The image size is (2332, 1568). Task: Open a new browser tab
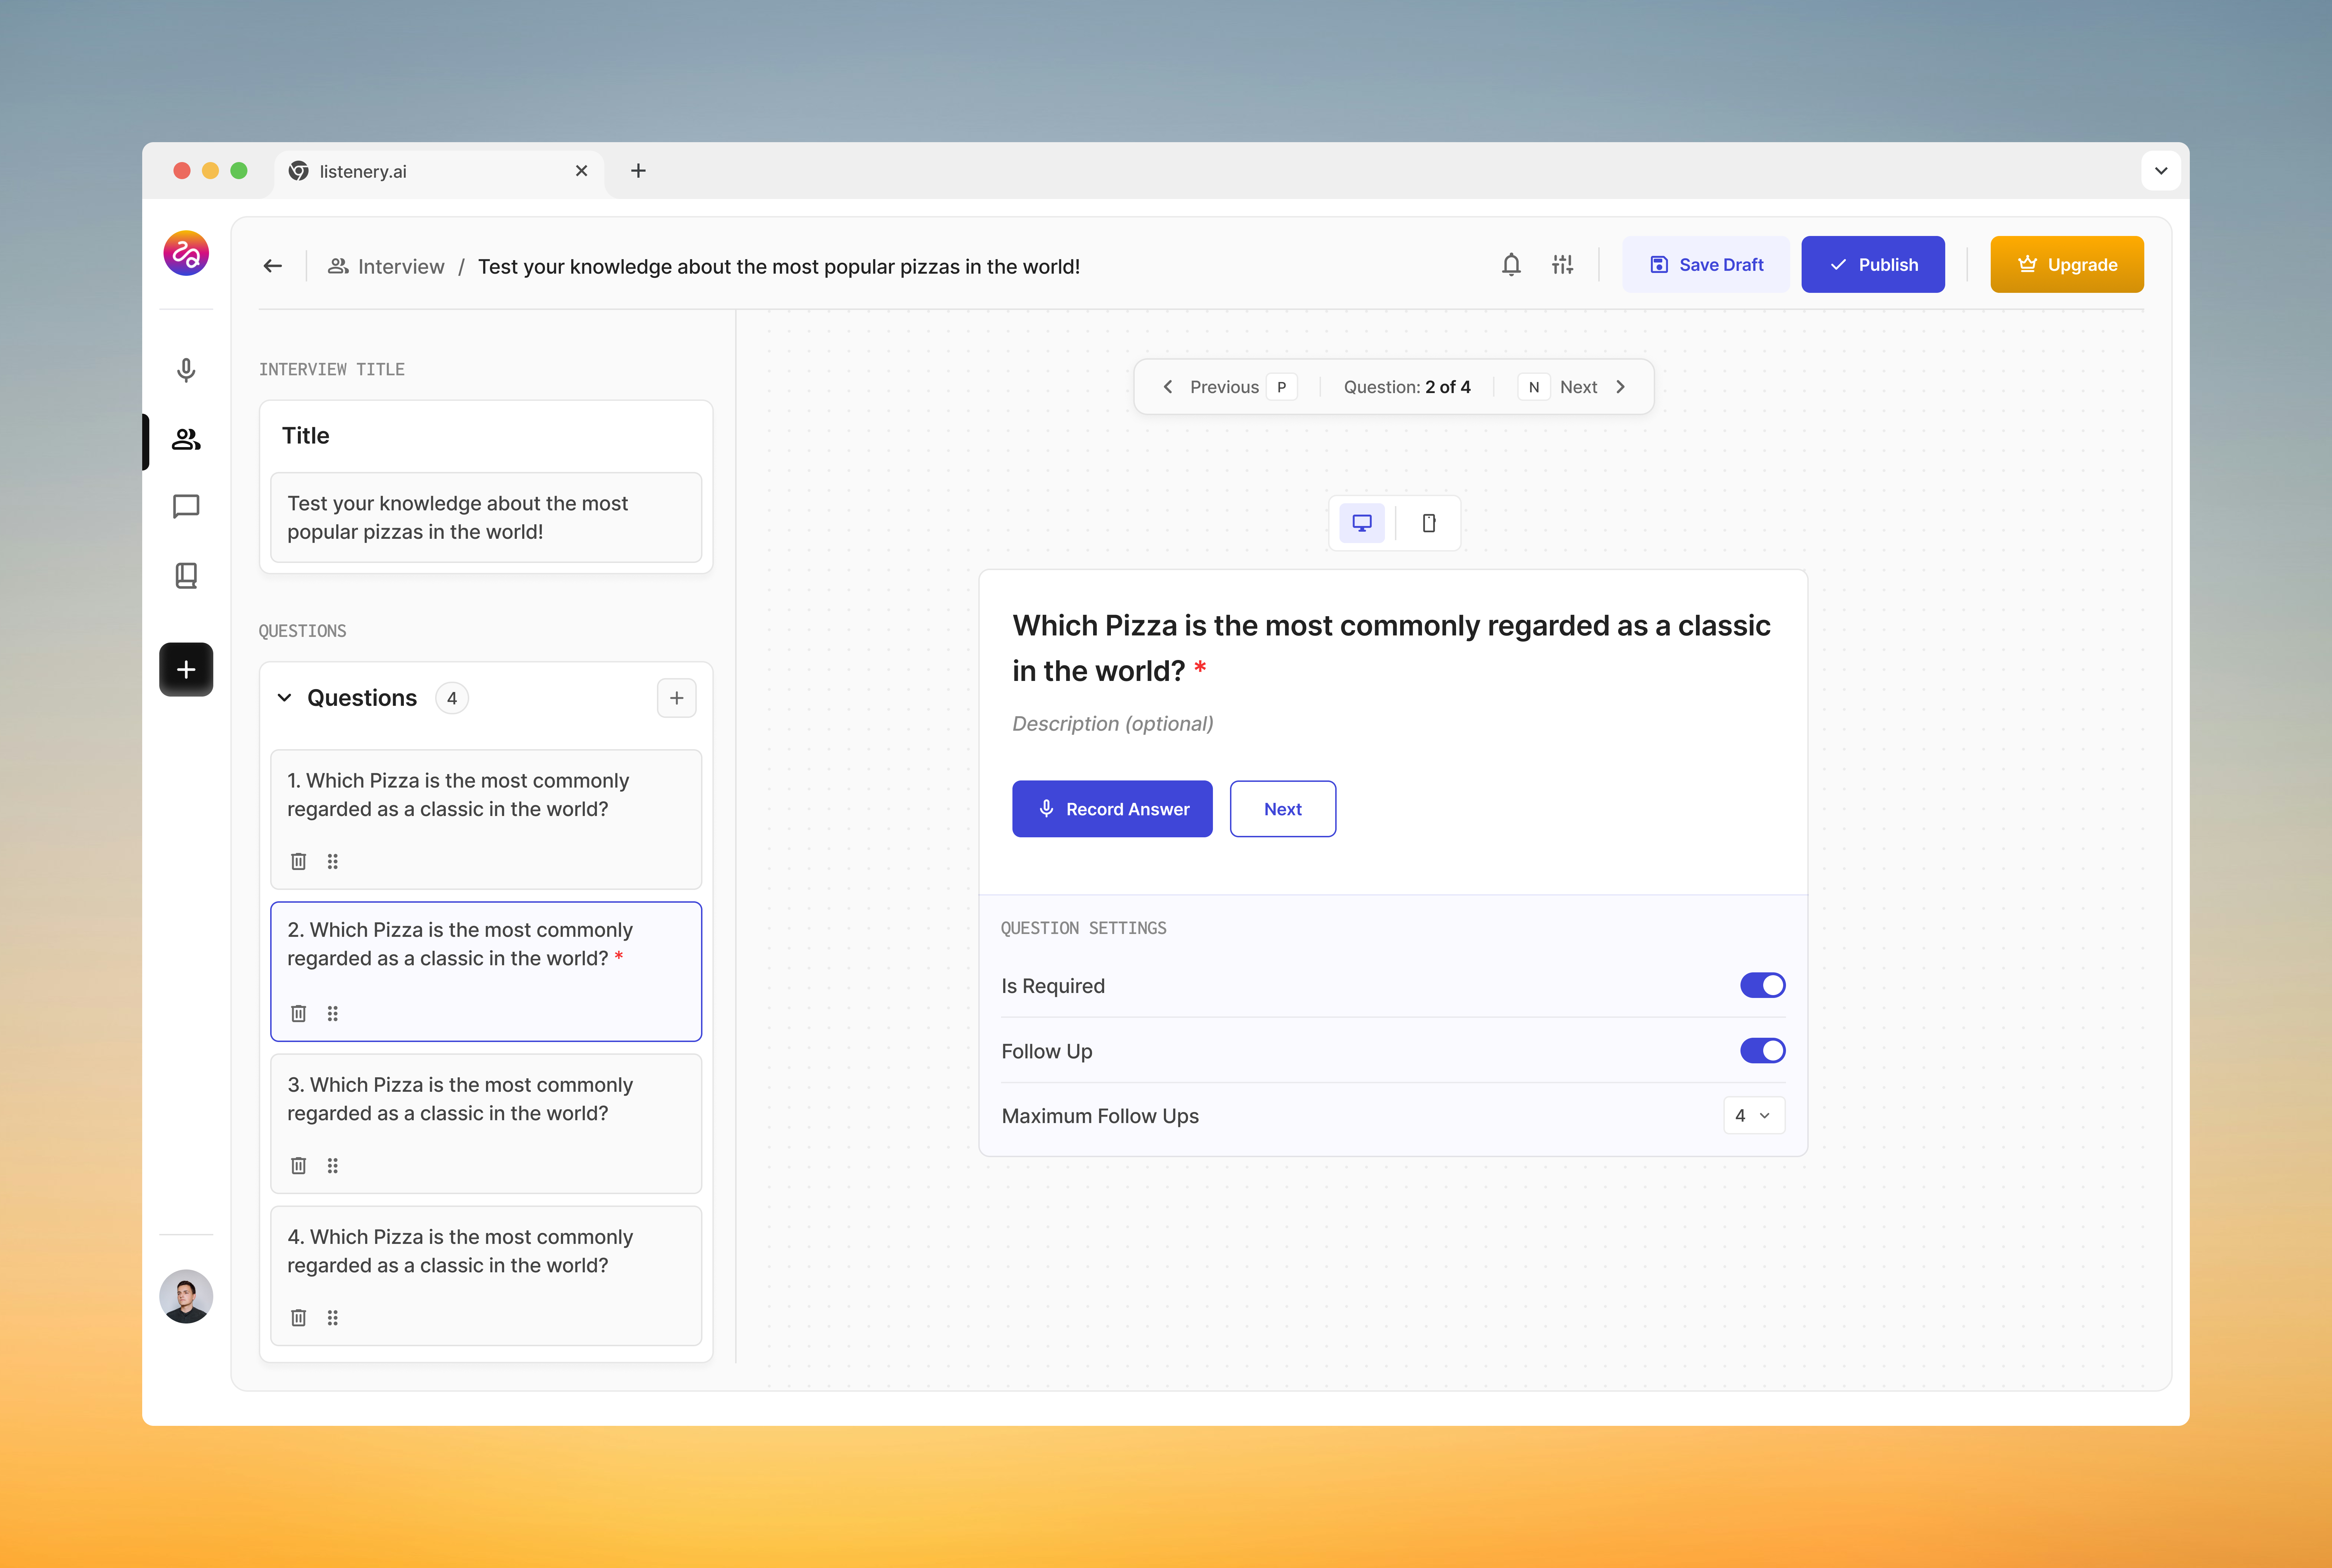[638, 171]
